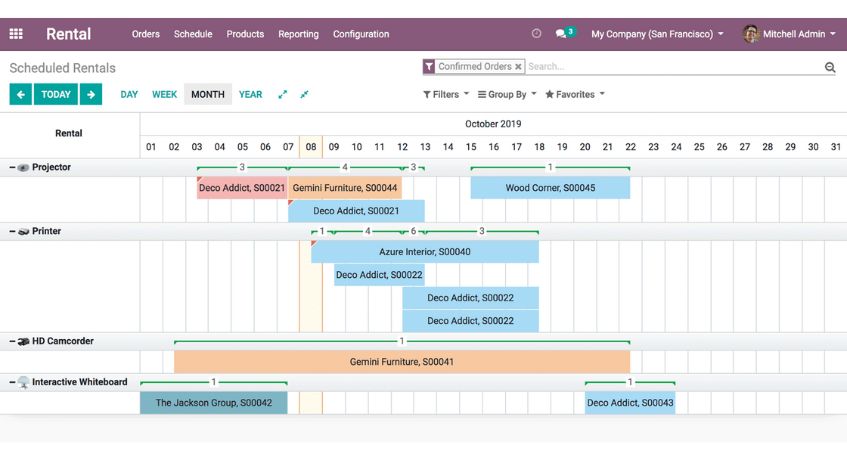
Task: Collapse the Projector group row
Action: click(13, 168)
